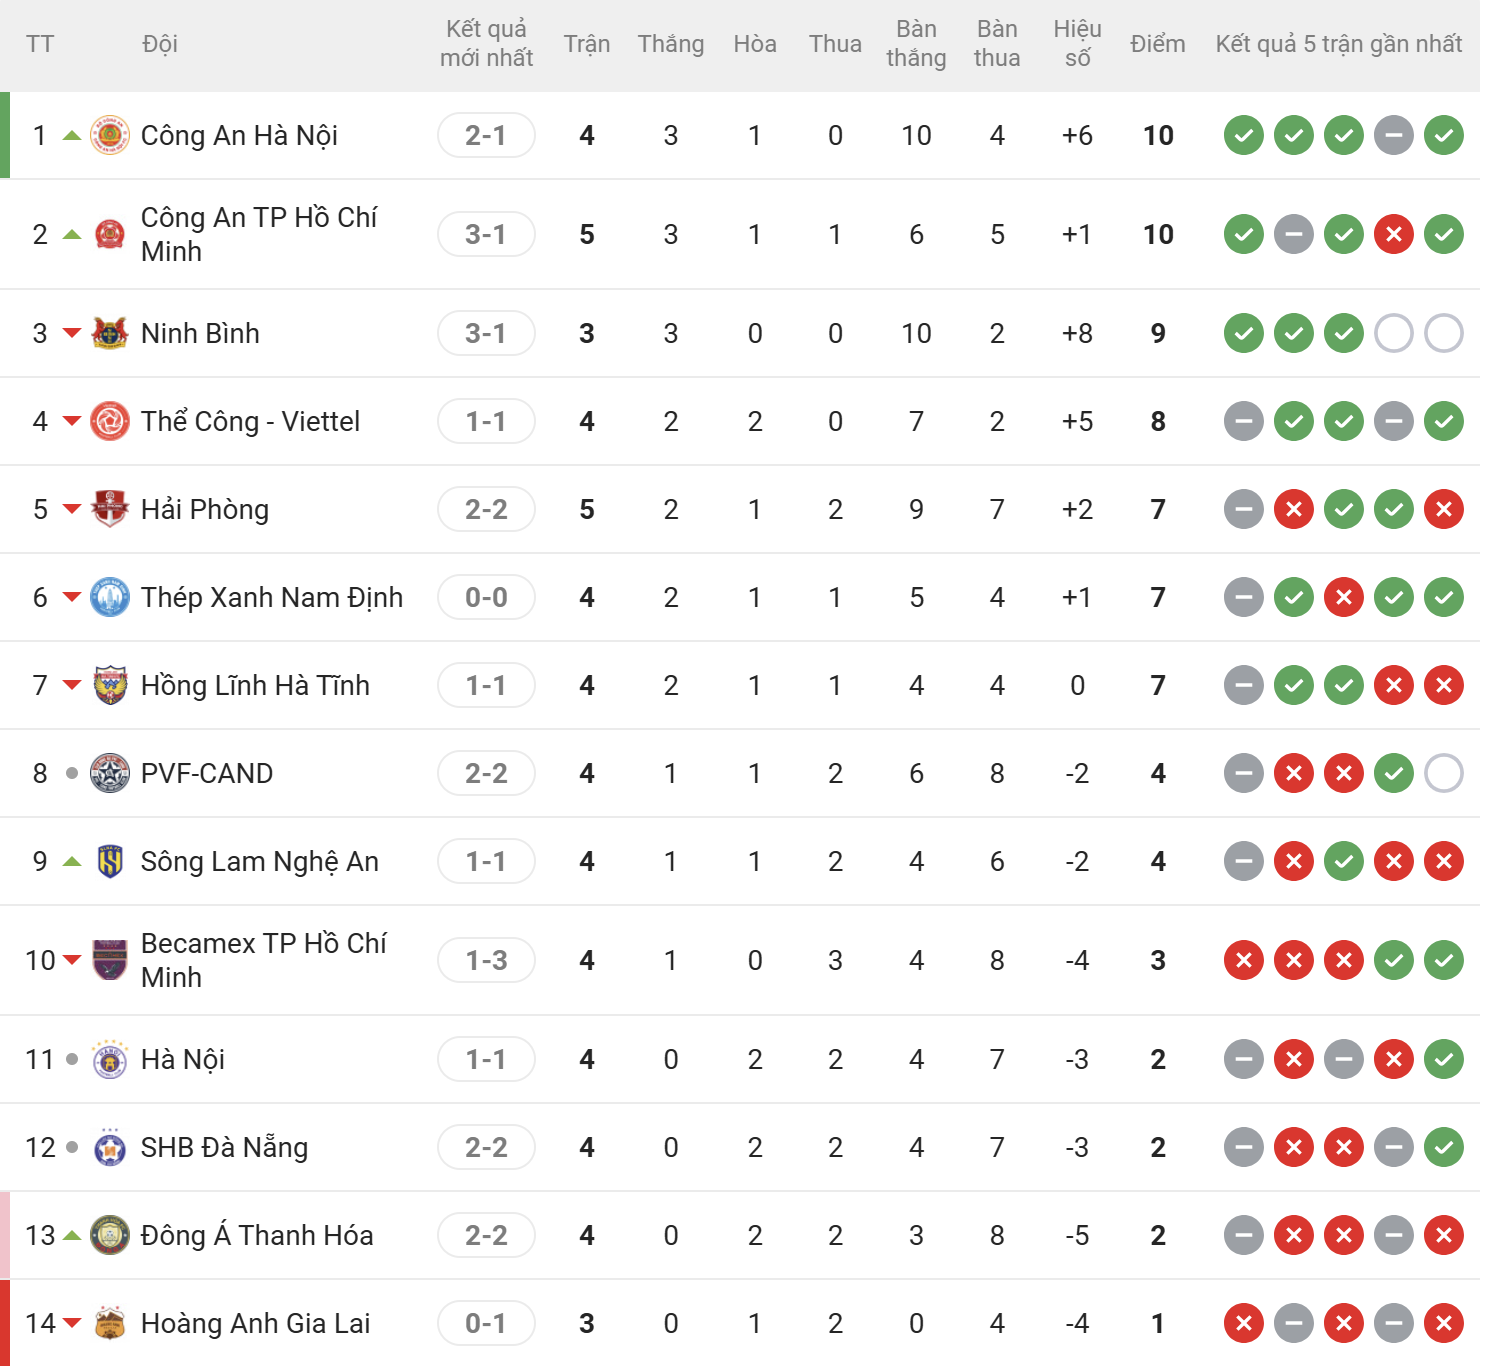1487x1372 pixels.
Task: Open the SHB Đà Nẵng team page
Action: tap(224, 1147)
